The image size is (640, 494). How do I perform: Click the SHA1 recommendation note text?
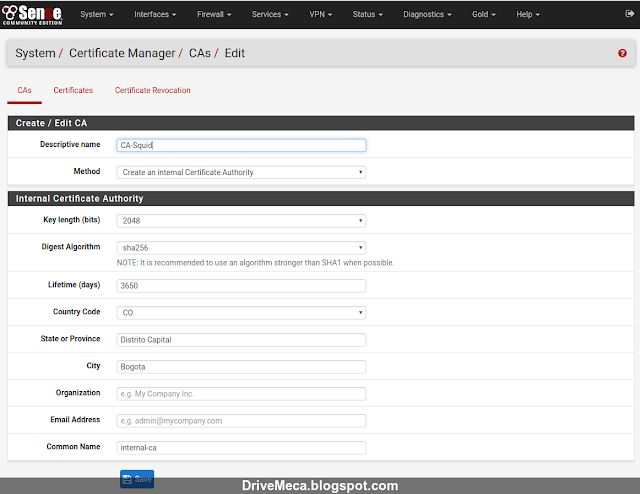pos(256,263)
